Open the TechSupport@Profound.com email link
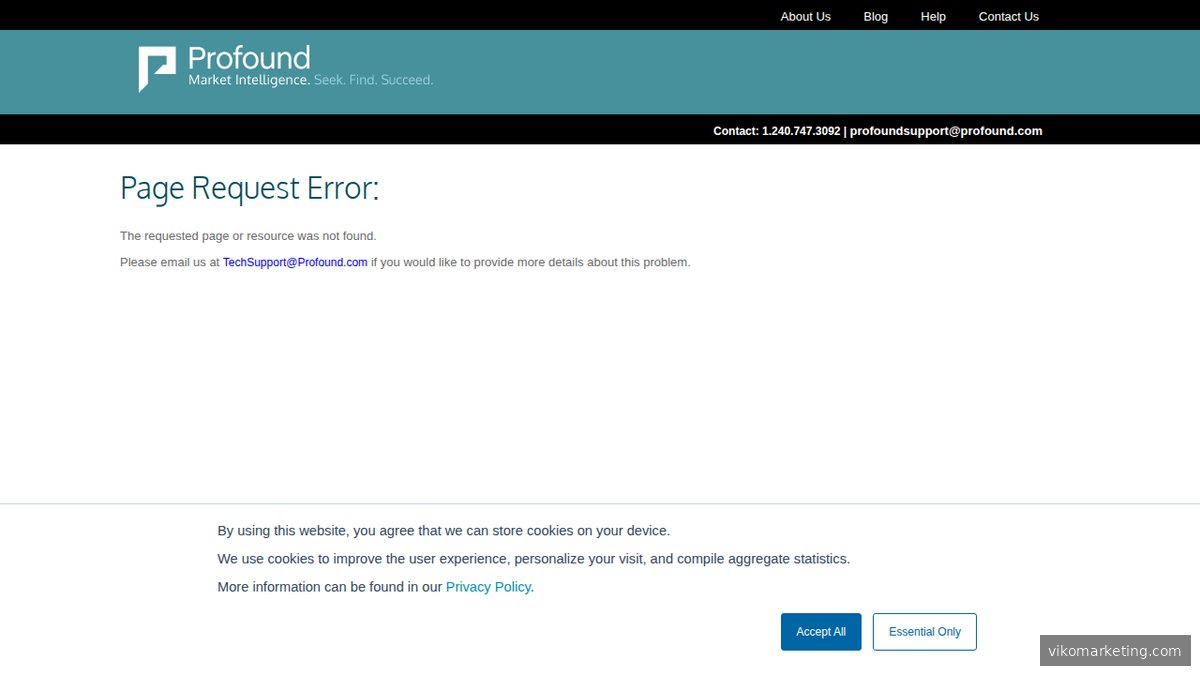 [x=294, y=261]
